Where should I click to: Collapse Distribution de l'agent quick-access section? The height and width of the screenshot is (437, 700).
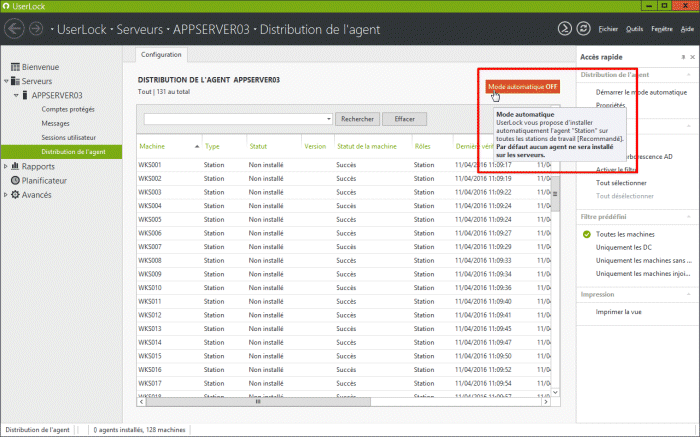point(688,75)
